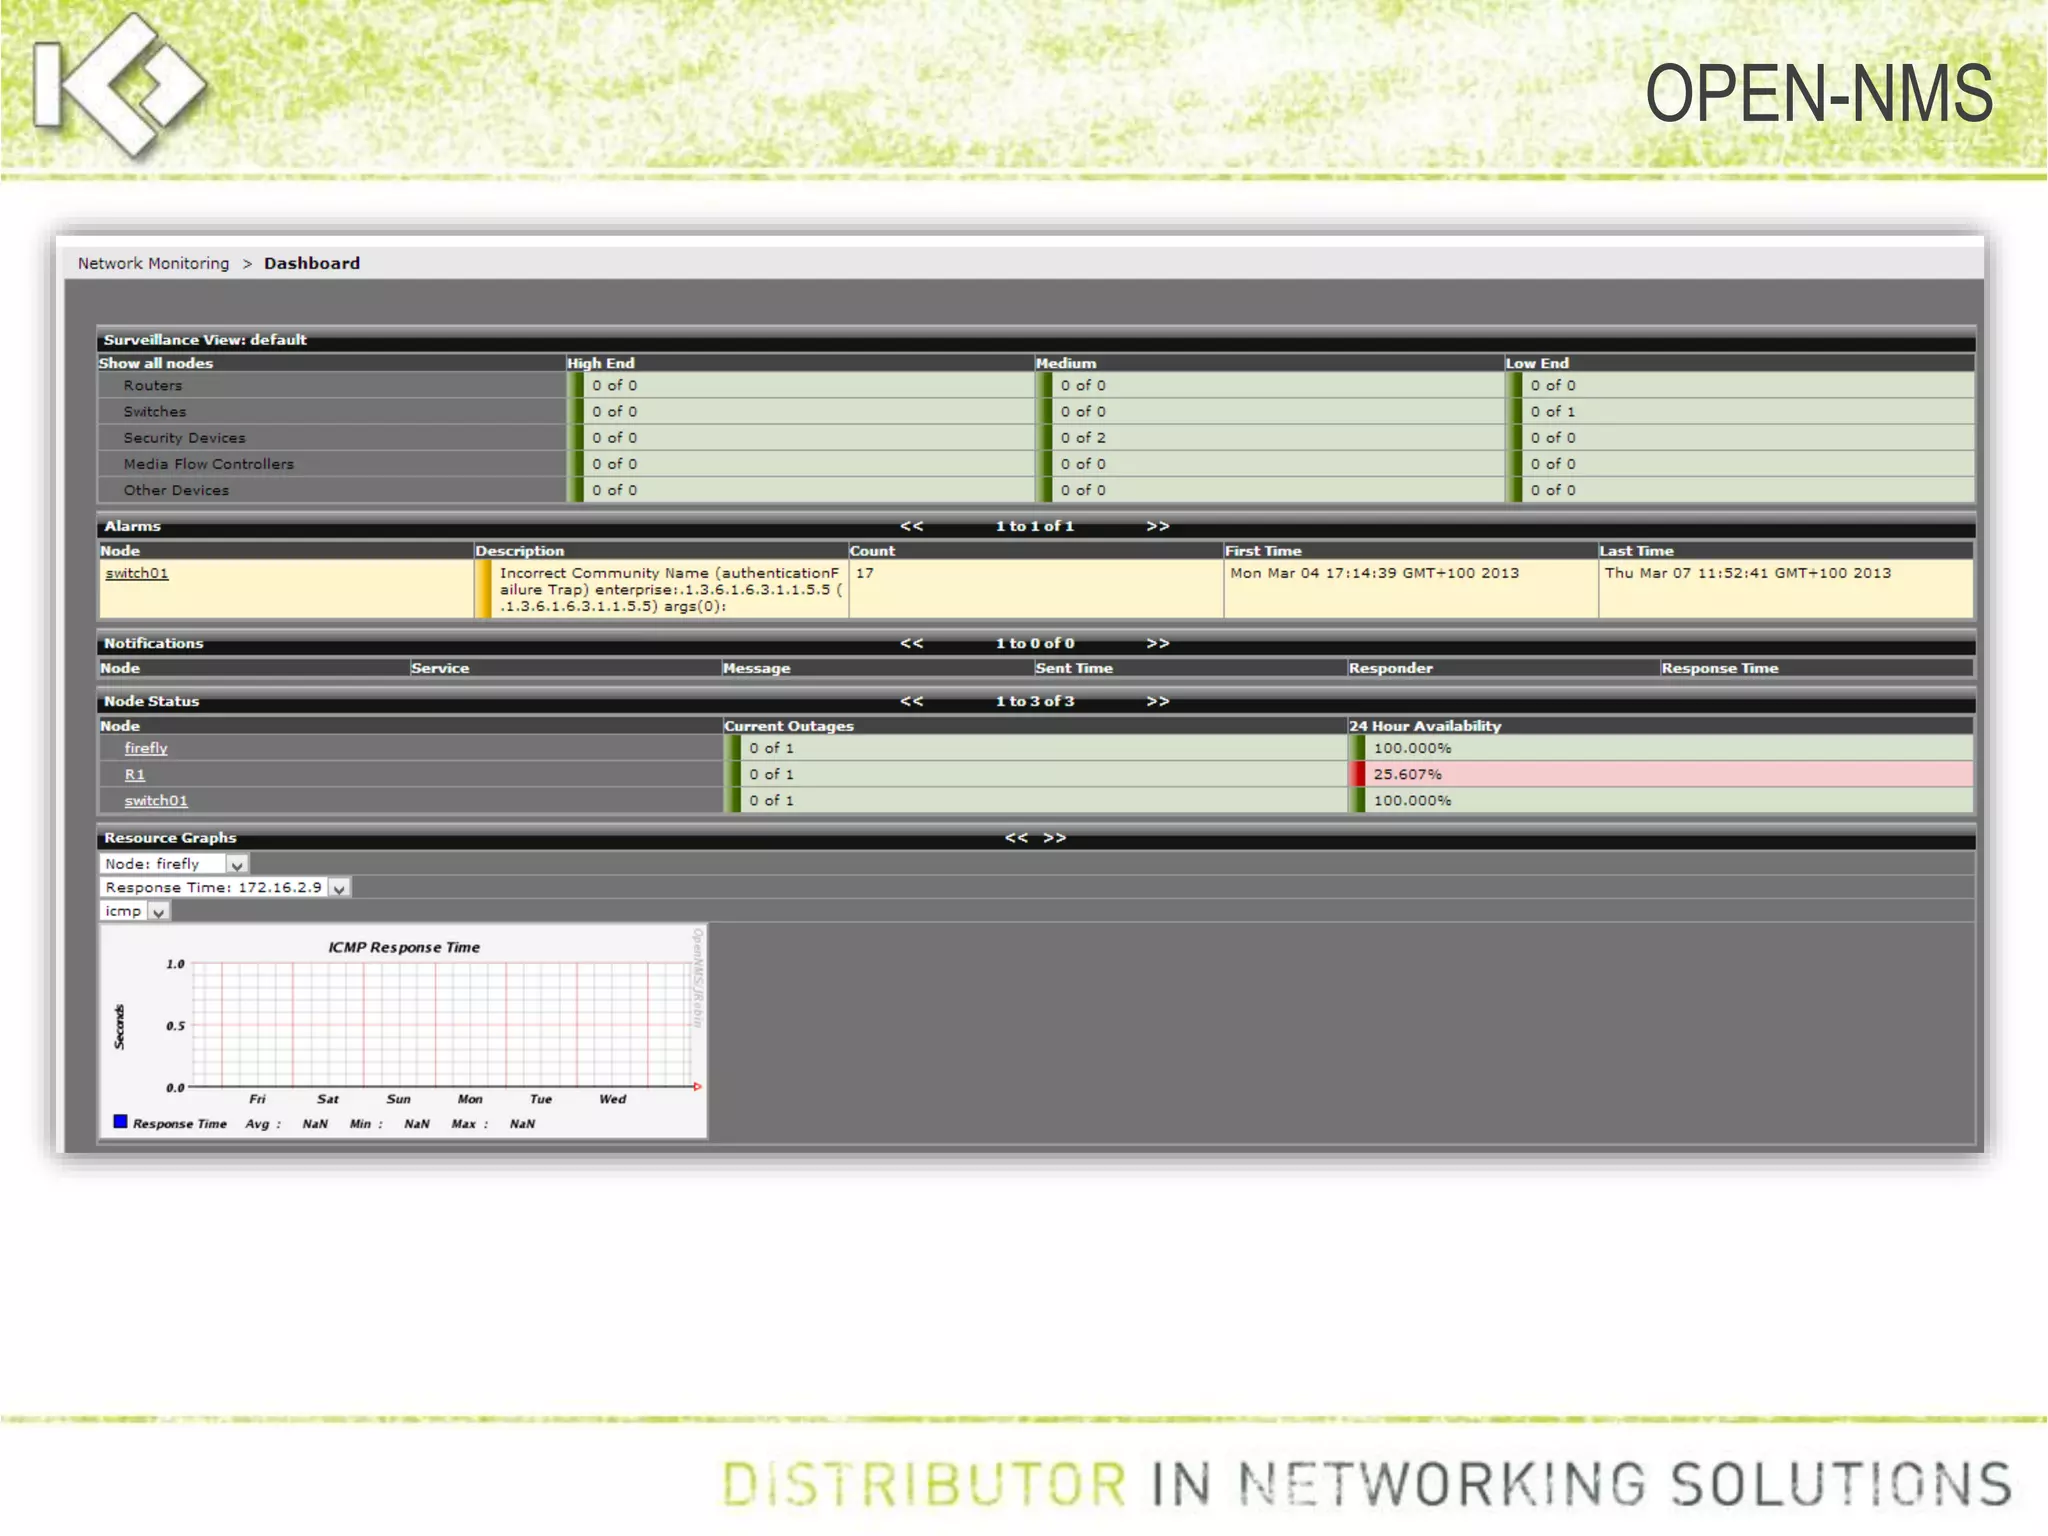The height and width of the screenshot is (1536, 2048).
Task: Open the firefly node link
Action: pyautogui.click(x=146, y=748)
